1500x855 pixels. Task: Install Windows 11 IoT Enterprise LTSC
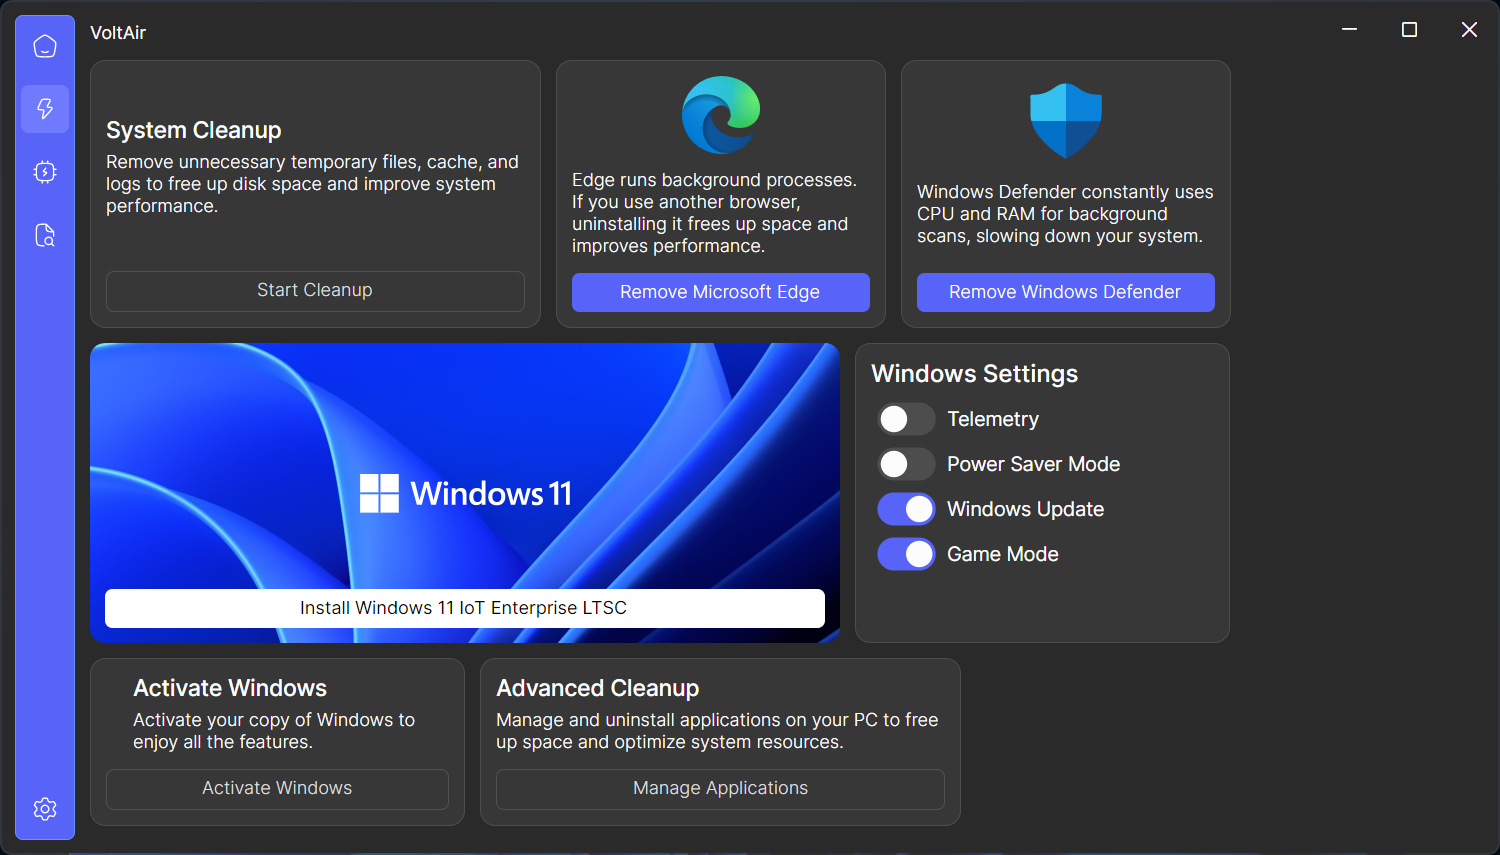[x=465, y=608]
